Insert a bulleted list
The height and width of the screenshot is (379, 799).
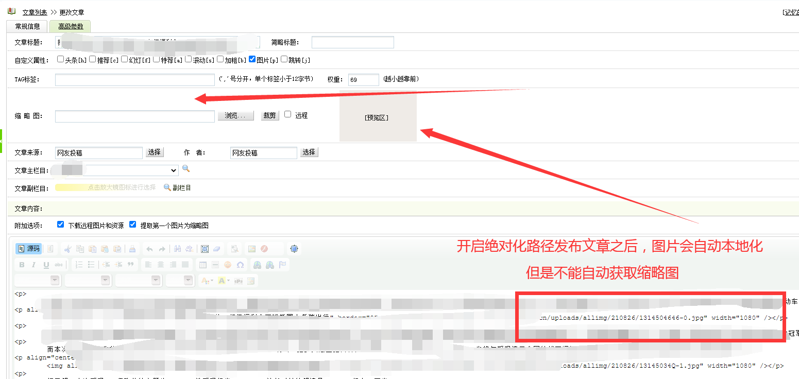point(91,264)
